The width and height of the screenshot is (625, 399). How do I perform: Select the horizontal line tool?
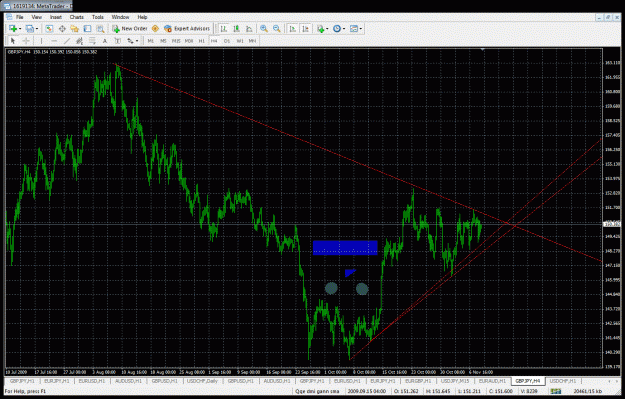point(54,41)
